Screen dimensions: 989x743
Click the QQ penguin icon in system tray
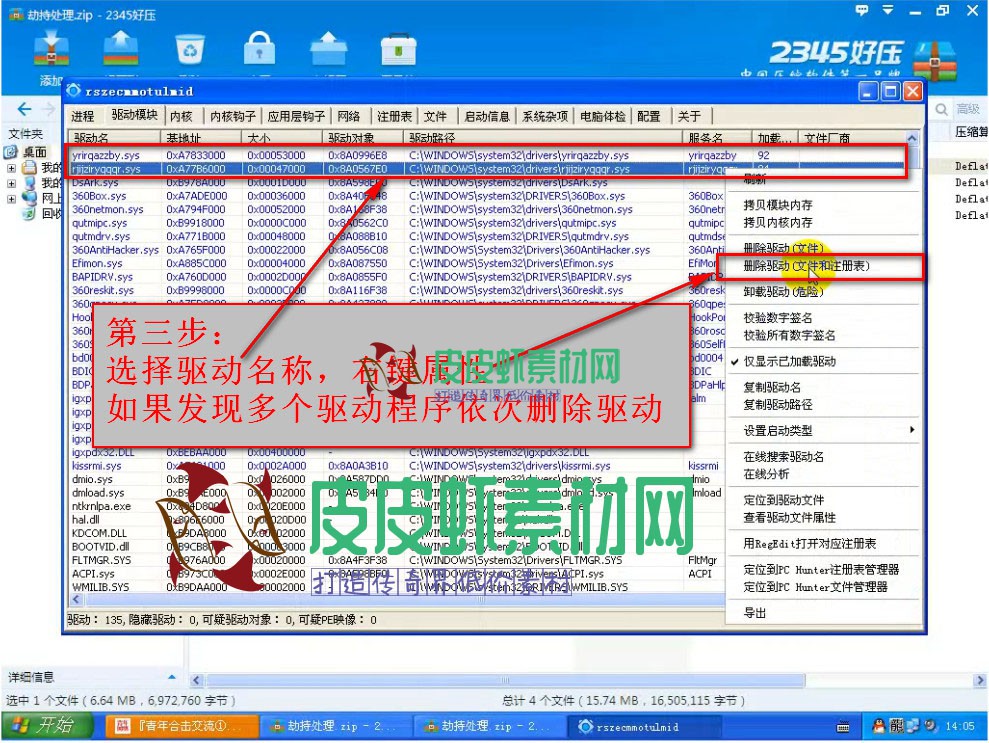point(879,726)
